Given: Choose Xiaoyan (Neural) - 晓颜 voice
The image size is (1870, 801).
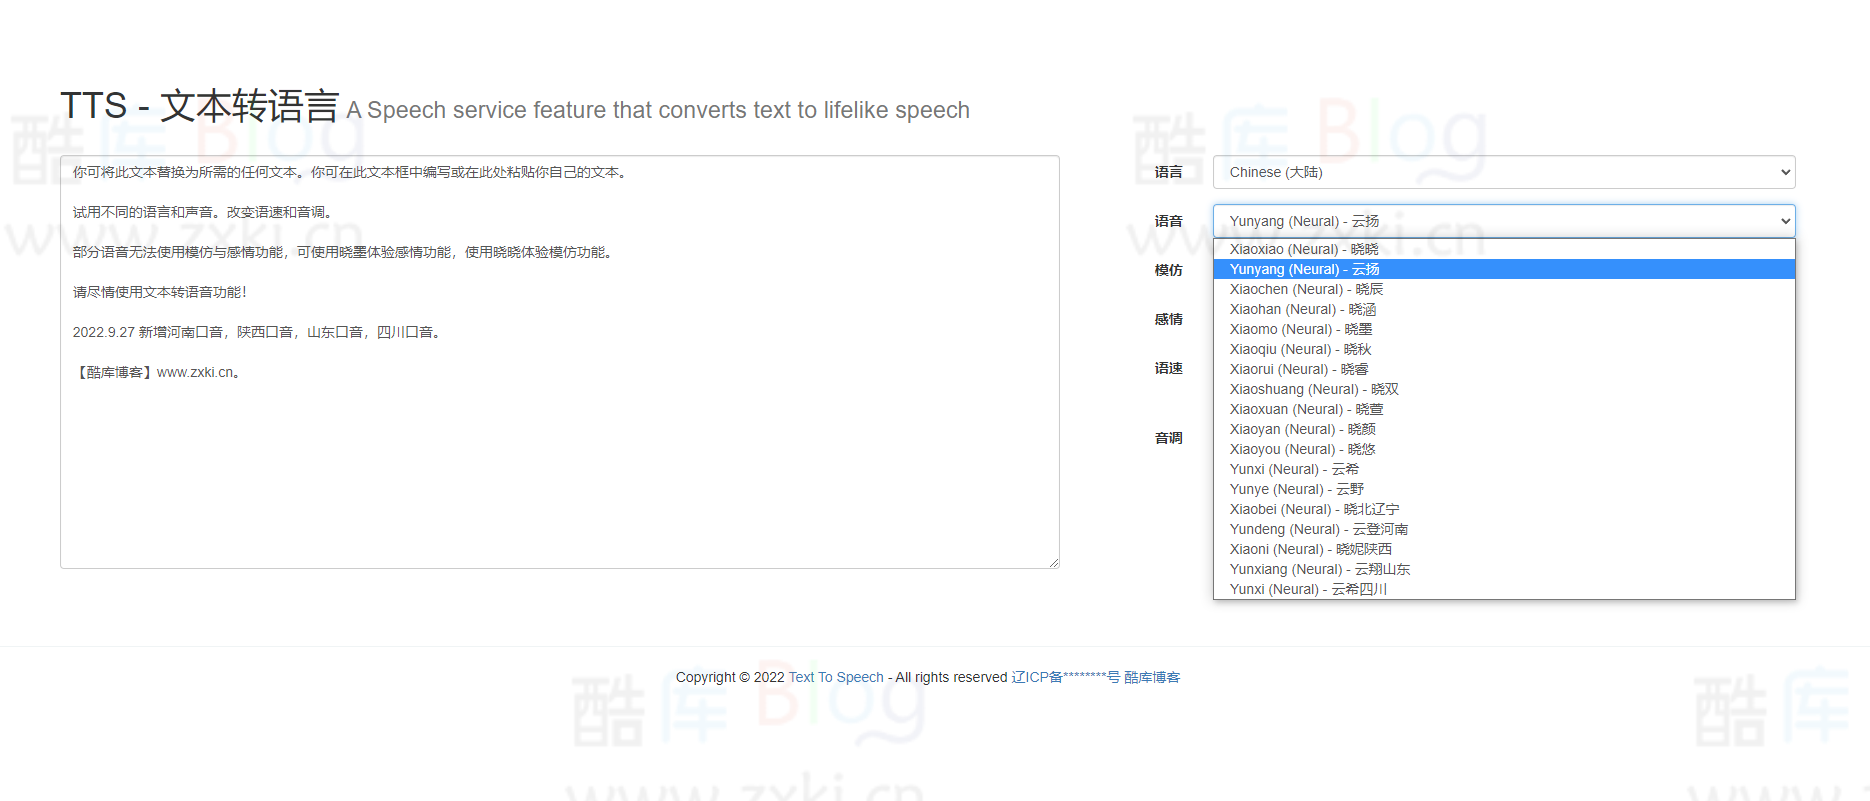Looking at the screenshot, I should pos(1302,429).
